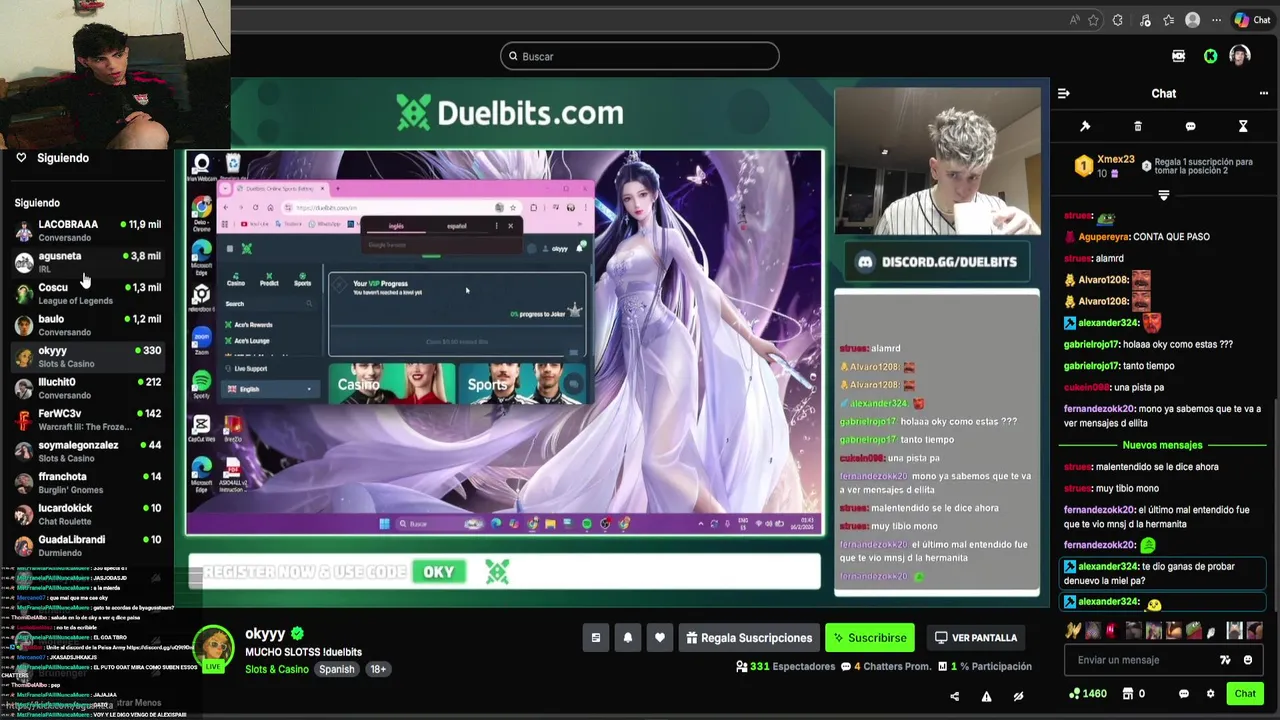The height and width of the screenshot is (720, 1280).
Task: Click Regala Suscripciones gift button
Action: pyautogui.click(x=750, y=637)
